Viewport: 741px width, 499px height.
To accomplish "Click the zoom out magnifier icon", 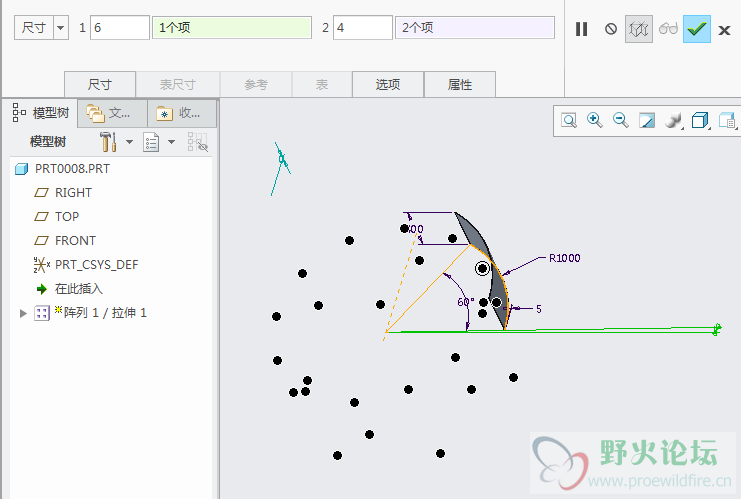I will (x=620, y=120).
